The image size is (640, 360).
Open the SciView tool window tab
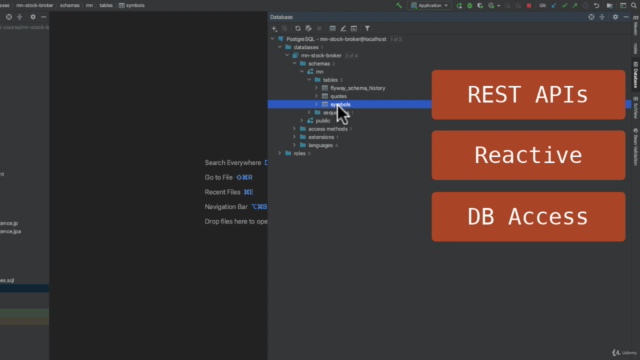(636, 108)
